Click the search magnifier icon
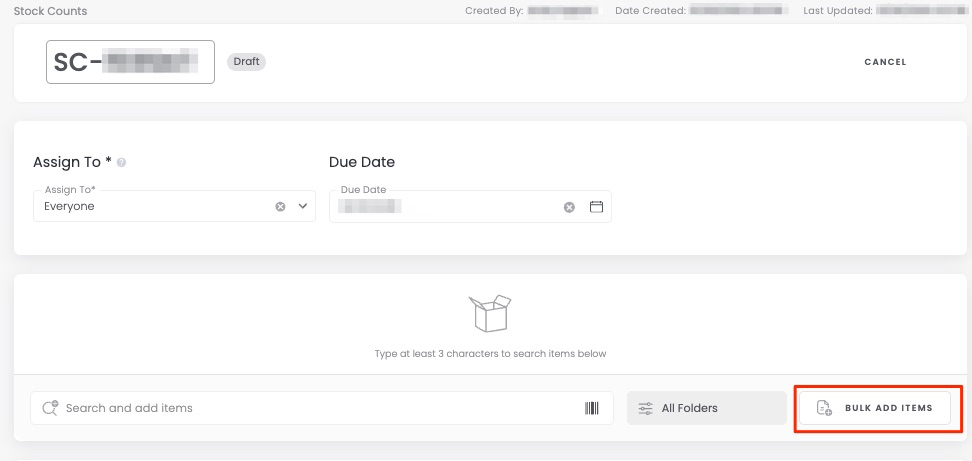The image size is (972, 461). [50, 408]
